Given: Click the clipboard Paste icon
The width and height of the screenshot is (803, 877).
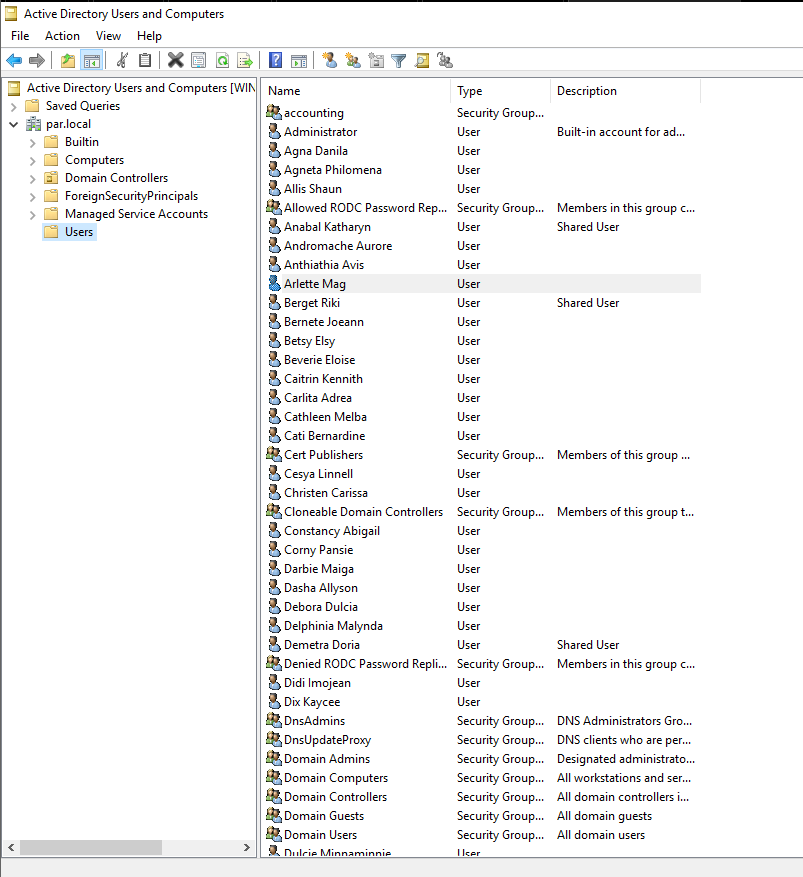Looking at the screenshot, I should (x=145, y=60).
